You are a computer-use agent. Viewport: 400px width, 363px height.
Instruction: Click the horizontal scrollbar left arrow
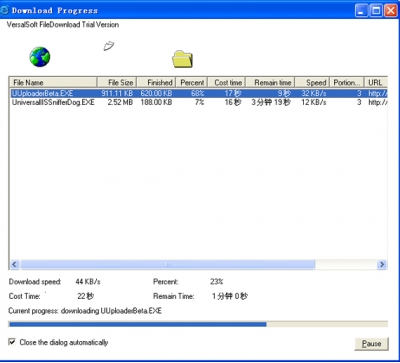[x=14, y=264]
